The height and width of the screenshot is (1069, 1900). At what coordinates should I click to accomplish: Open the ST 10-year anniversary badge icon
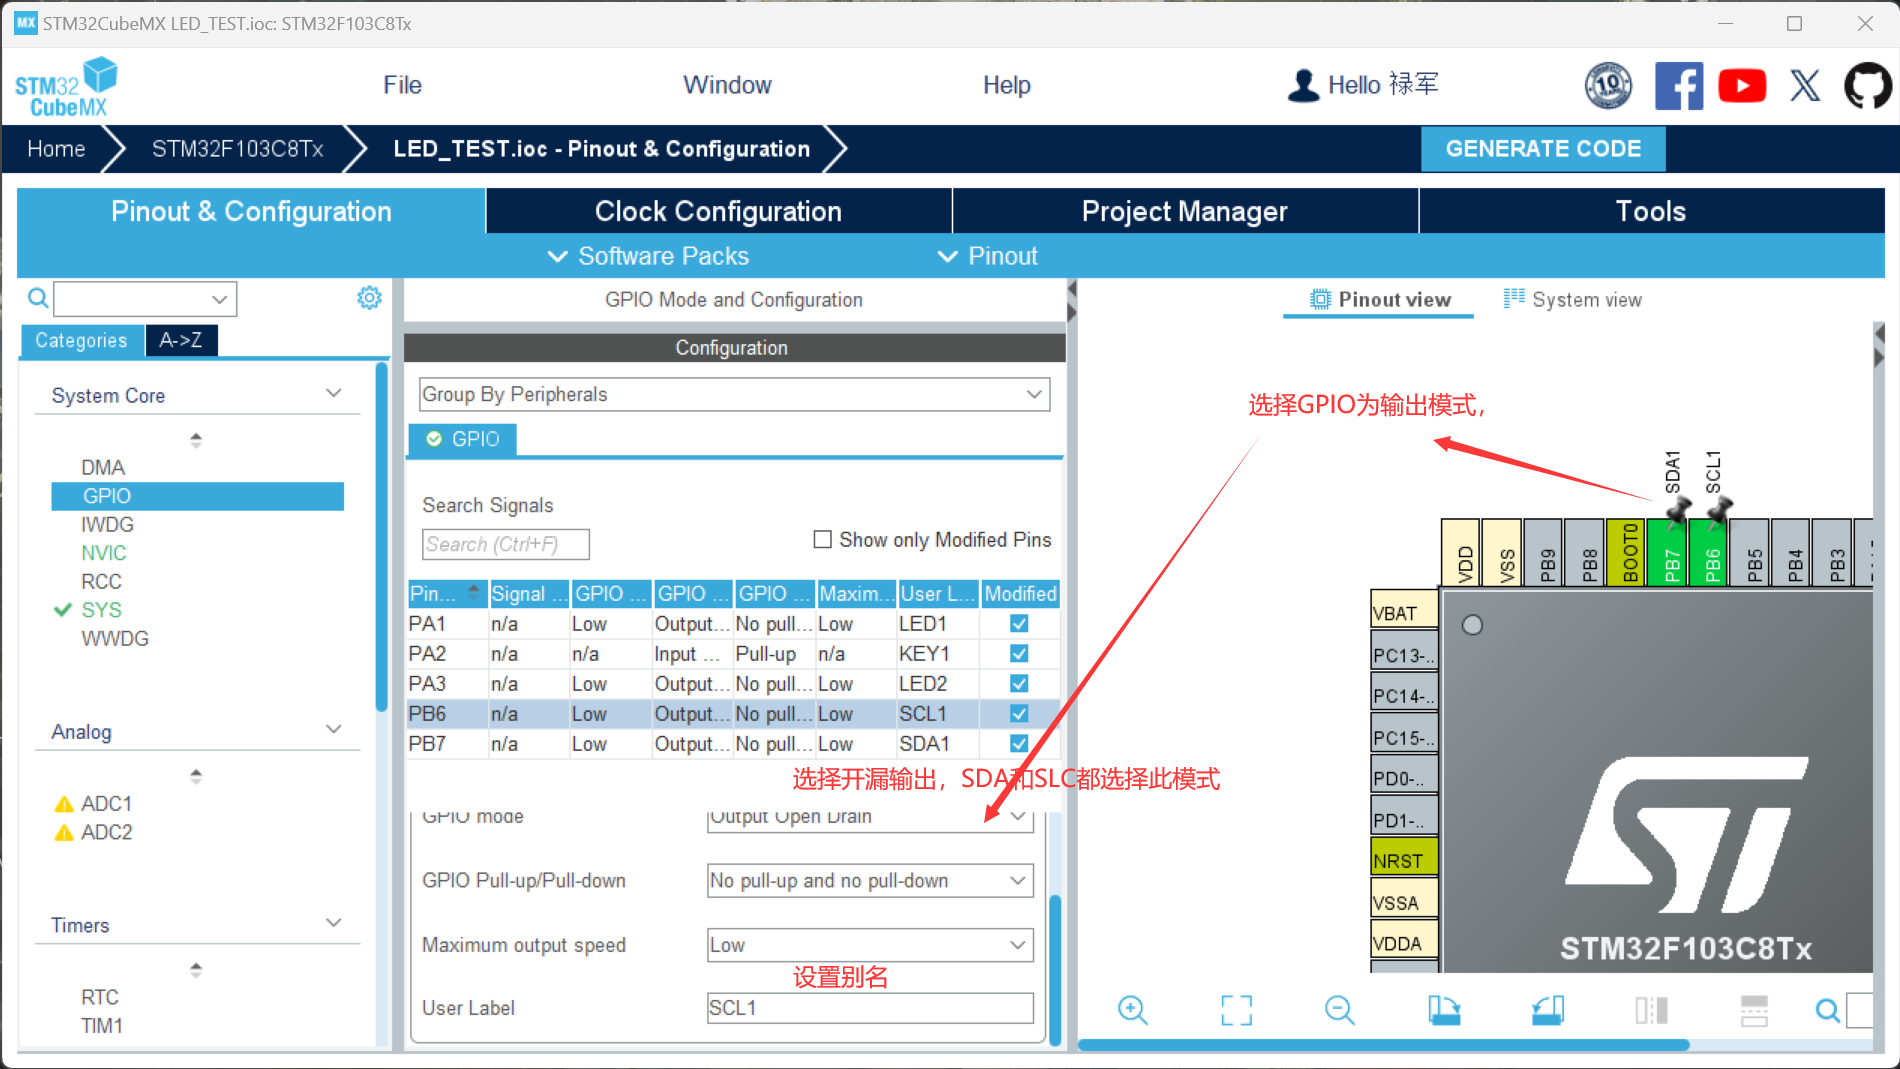pos(1608,85)
